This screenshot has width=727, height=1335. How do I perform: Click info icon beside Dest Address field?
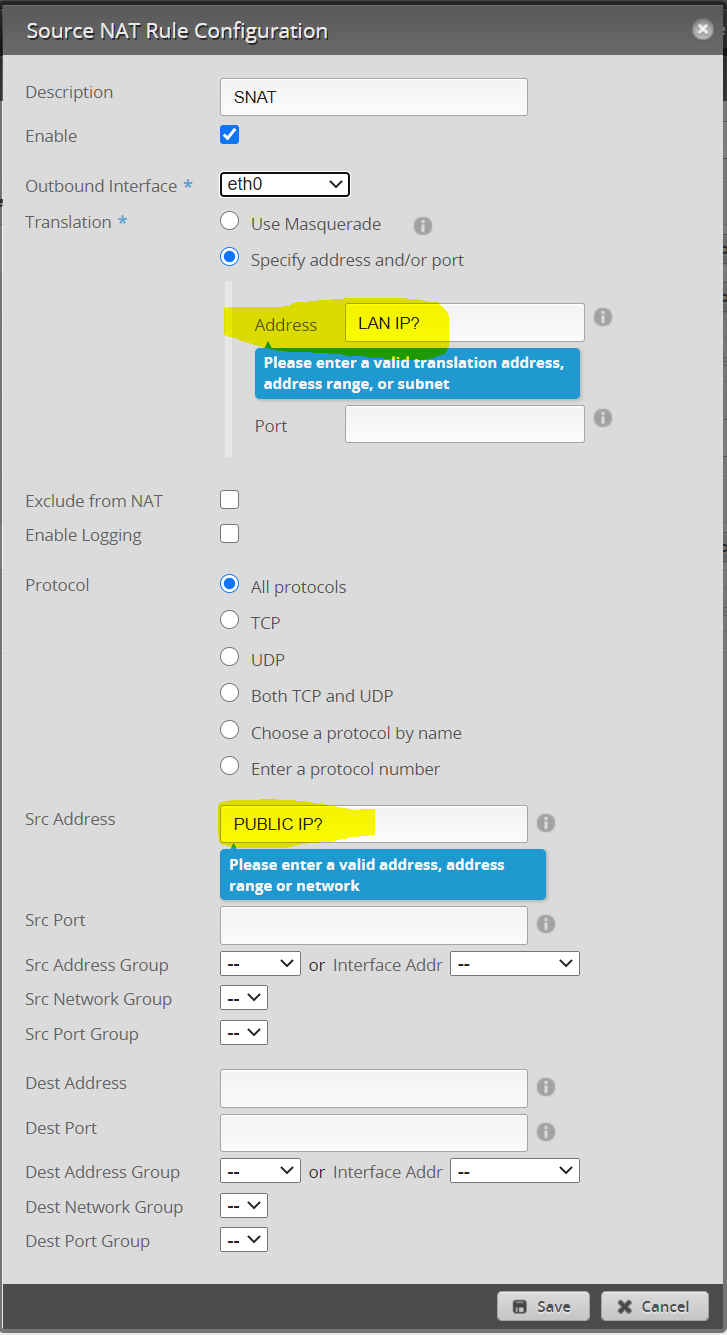pyautogui.click(x=546, y=1087)
